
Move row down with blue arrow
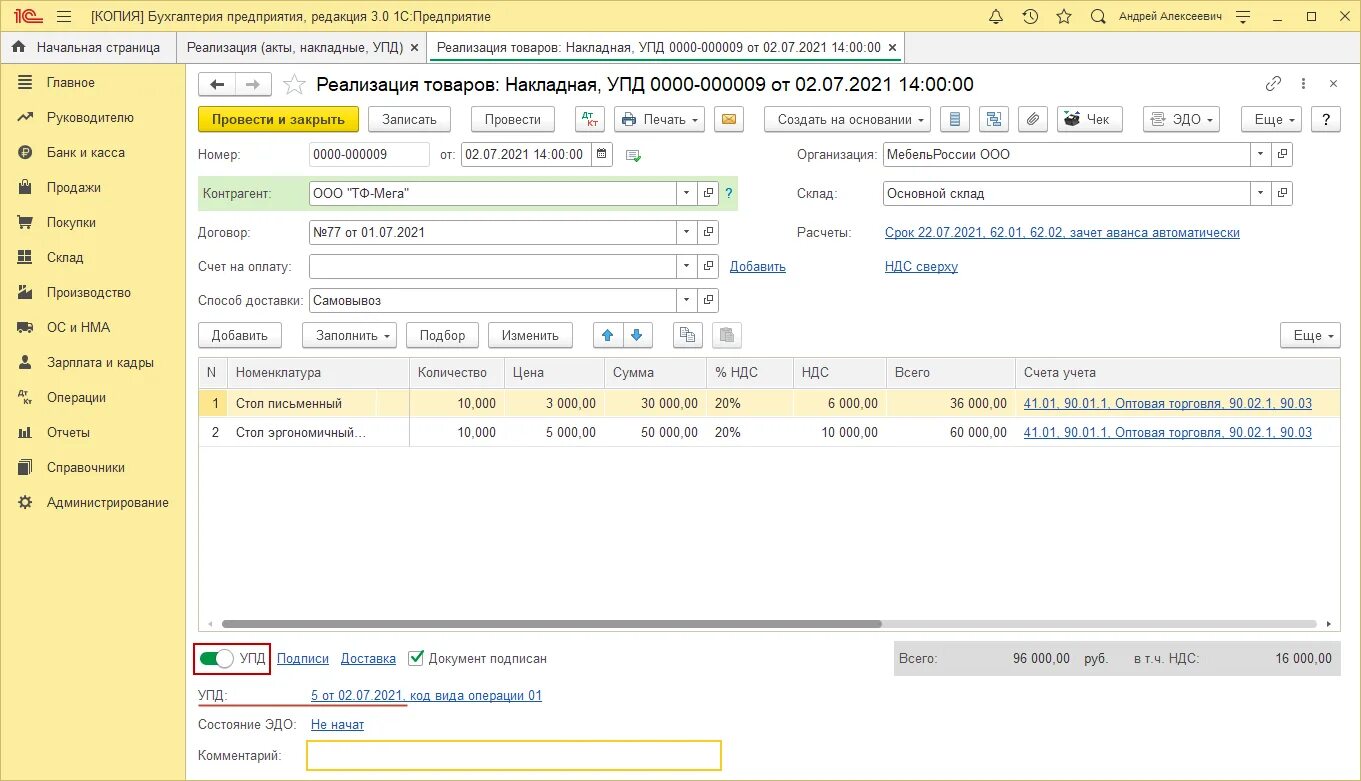click(x=638, y=335)
